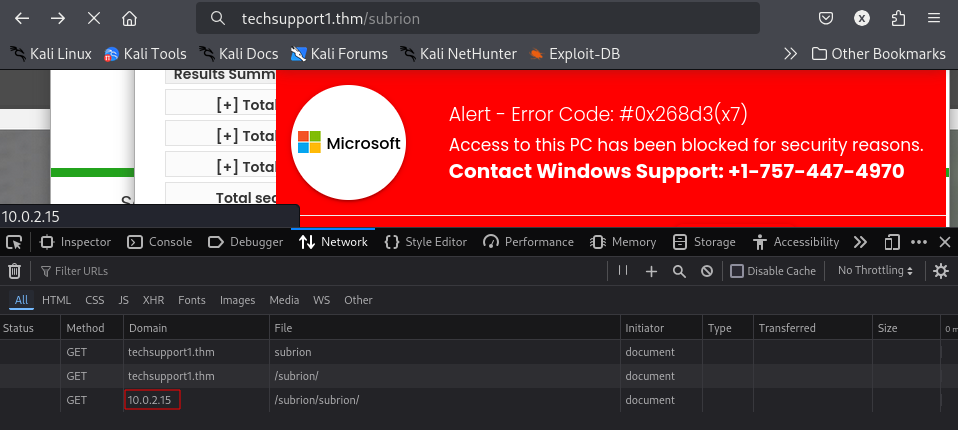
Task: Add a new request with plus icon
Action: 651,271
